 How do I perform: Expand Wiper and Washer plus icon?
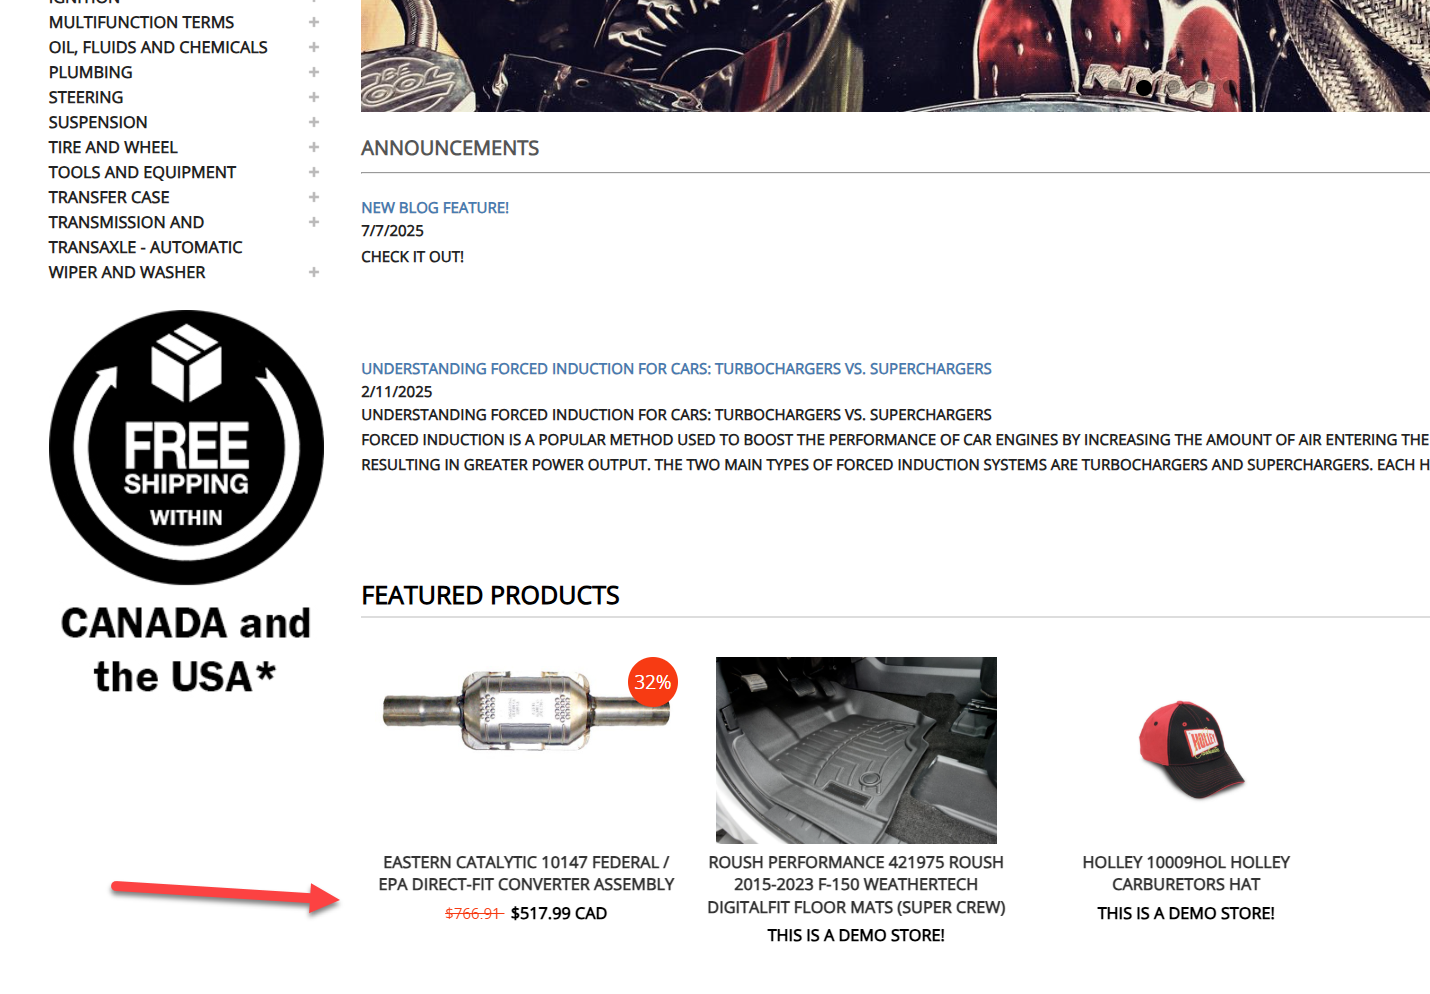click(314, 272)
